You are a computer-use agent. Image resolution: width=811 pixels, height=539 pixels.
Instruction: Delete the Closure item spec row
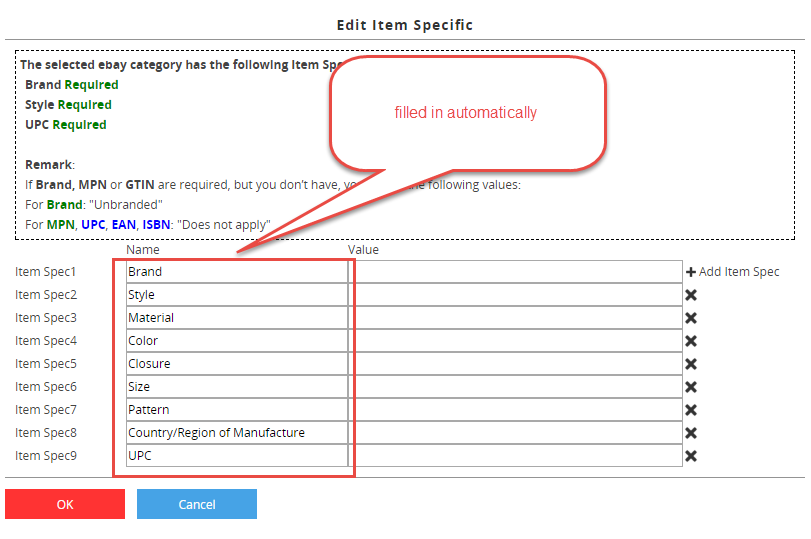tap(690, 364)
